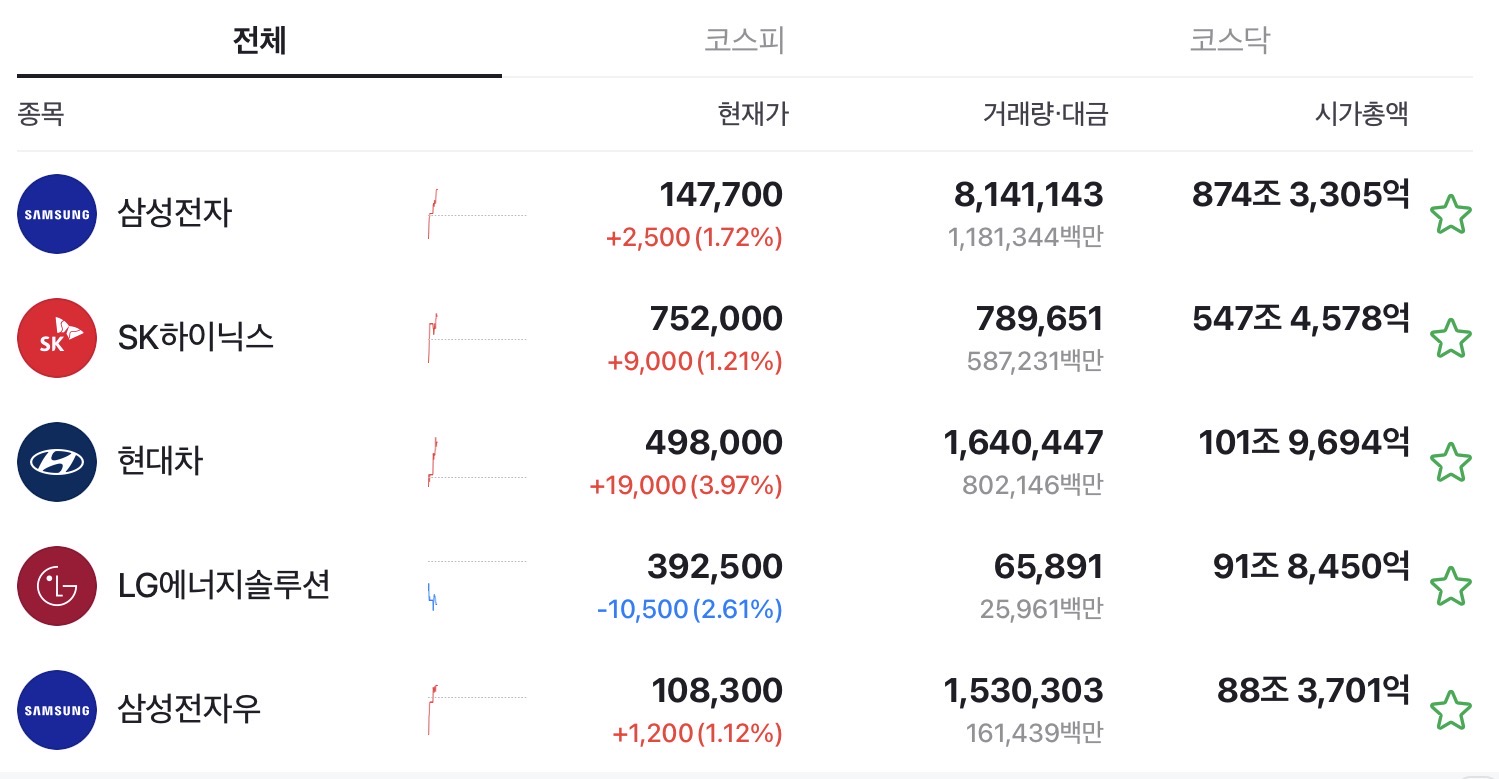This screenshot has height=779, width=1499.
Task: Click the SK logo icon
Action: point(57,338)
